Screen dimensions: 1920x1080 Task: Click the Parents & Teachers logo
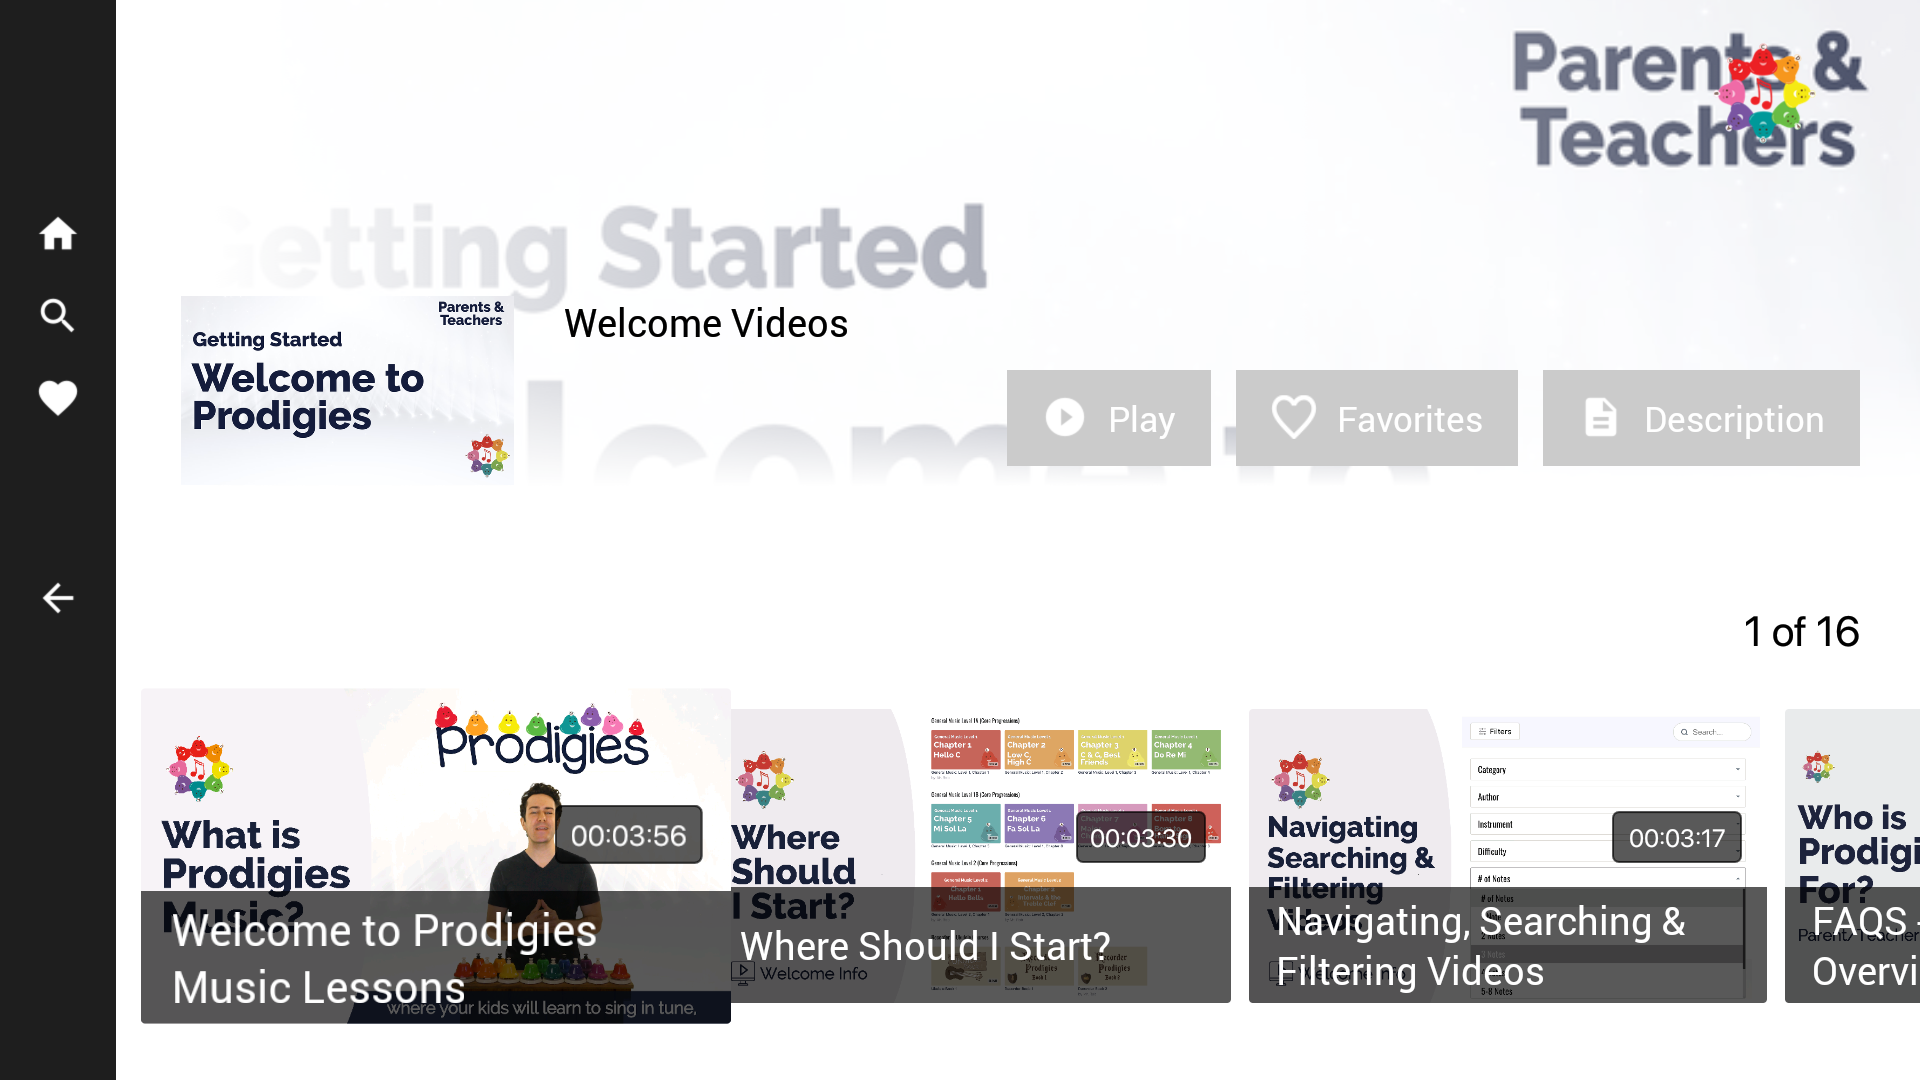coord(1688,98)
